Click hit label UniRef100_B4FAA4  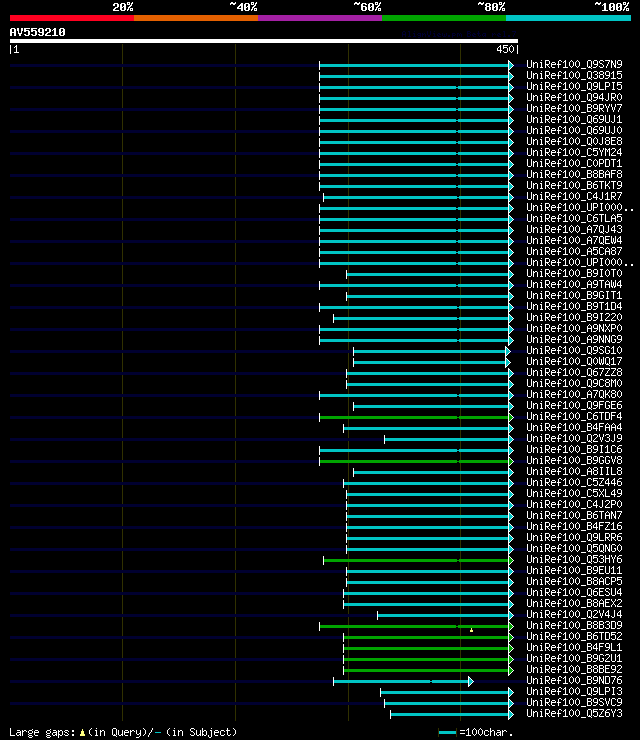click(x=574, y=427)
